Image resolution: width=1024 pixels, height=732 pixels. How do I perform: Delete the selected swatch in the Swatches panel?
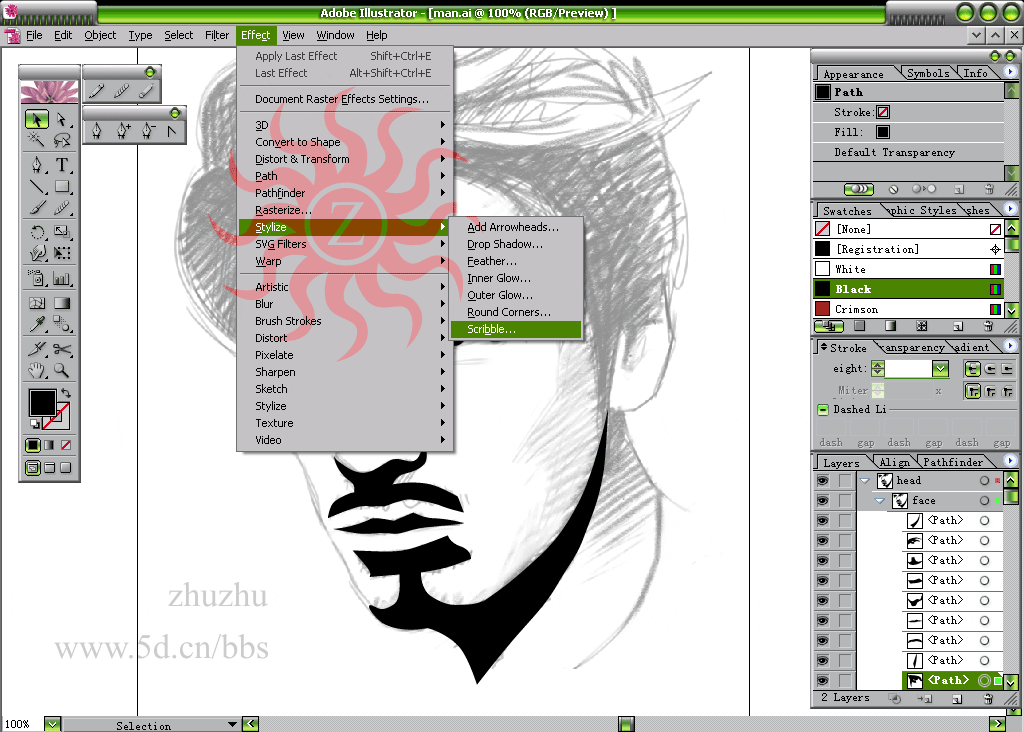[988, 326]
